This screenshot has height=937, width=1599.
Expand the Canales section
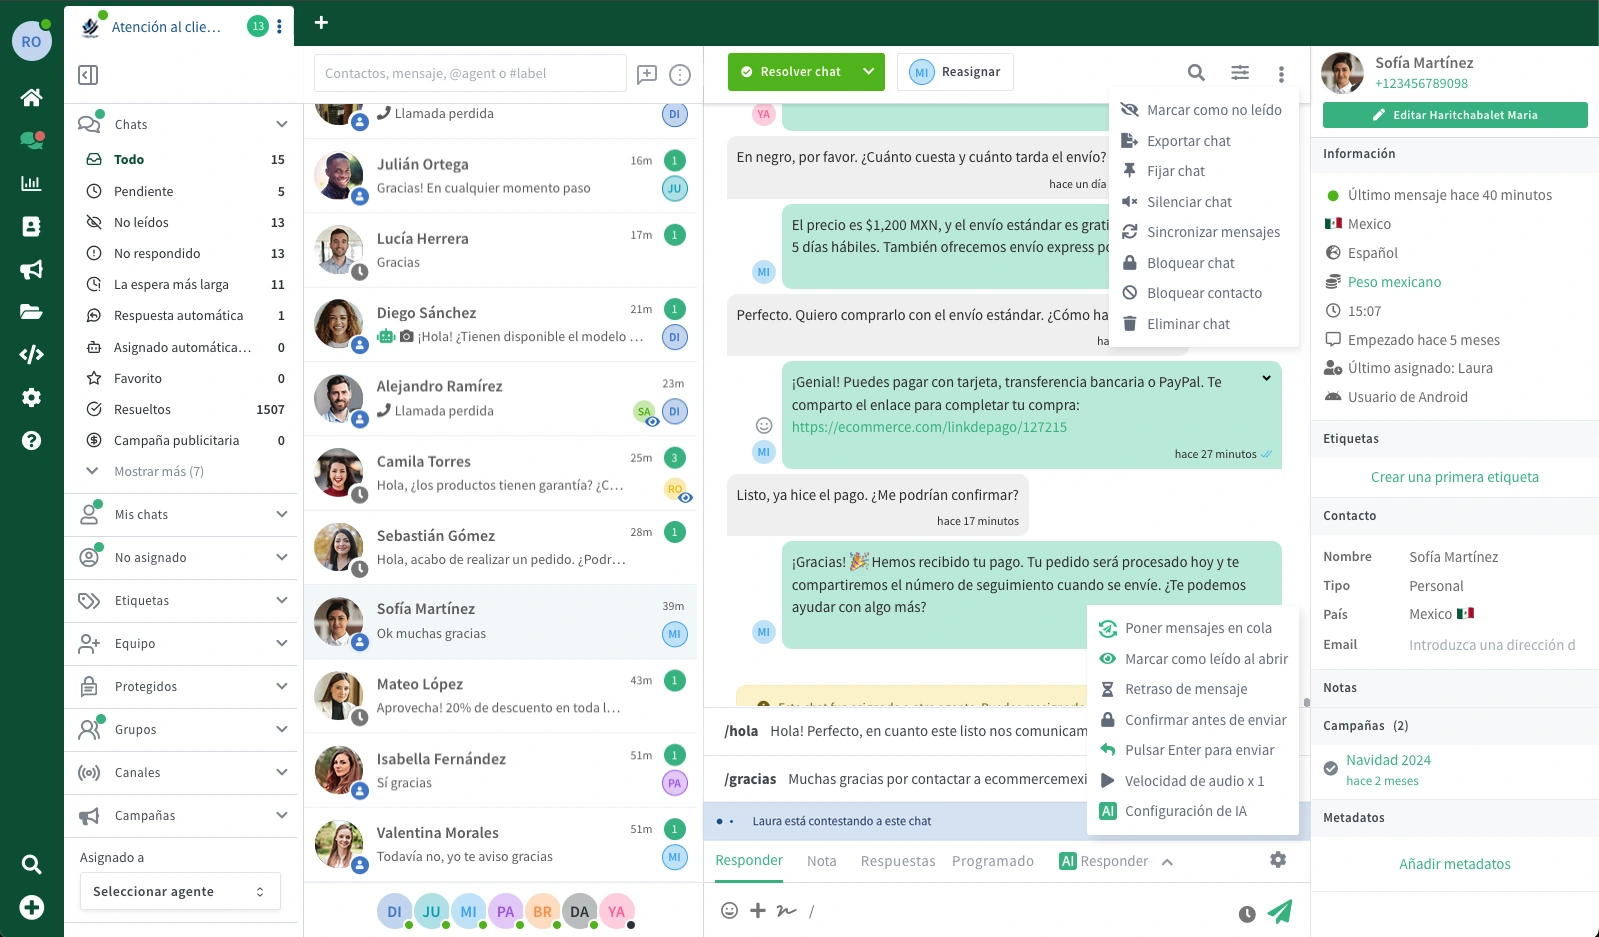point(182,772)
